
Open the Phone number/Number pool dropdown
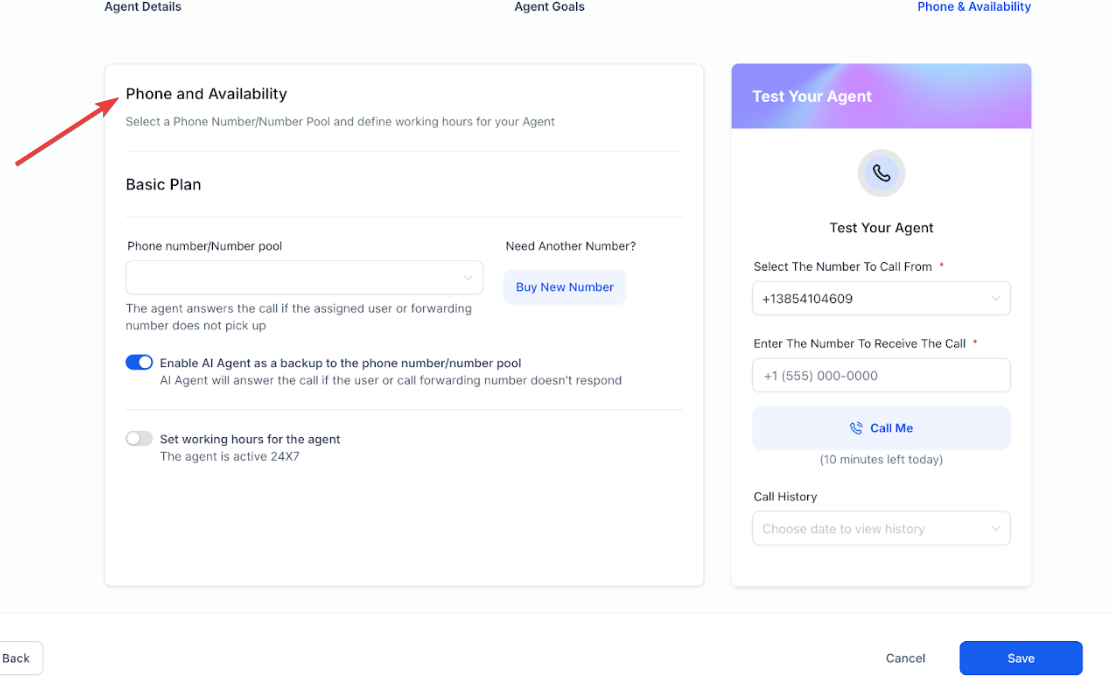click(x=304, y=278)
